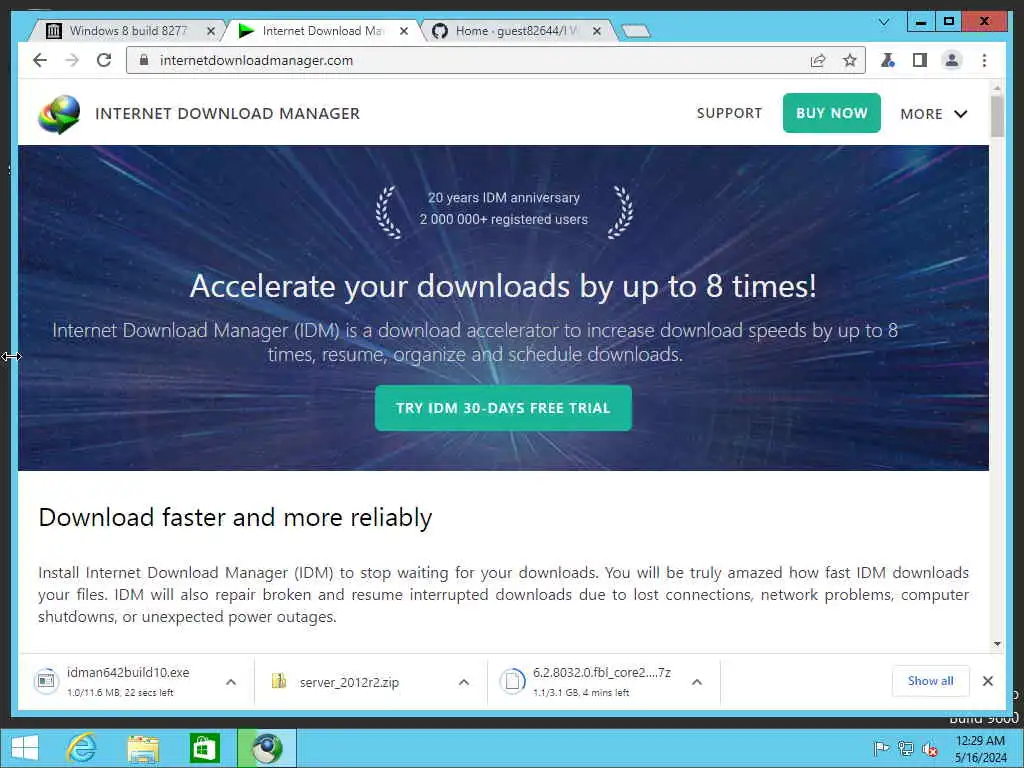The height and width of the screenshot is (768, 1024).
Task: Open the Windows Start button
Action: 25,748
